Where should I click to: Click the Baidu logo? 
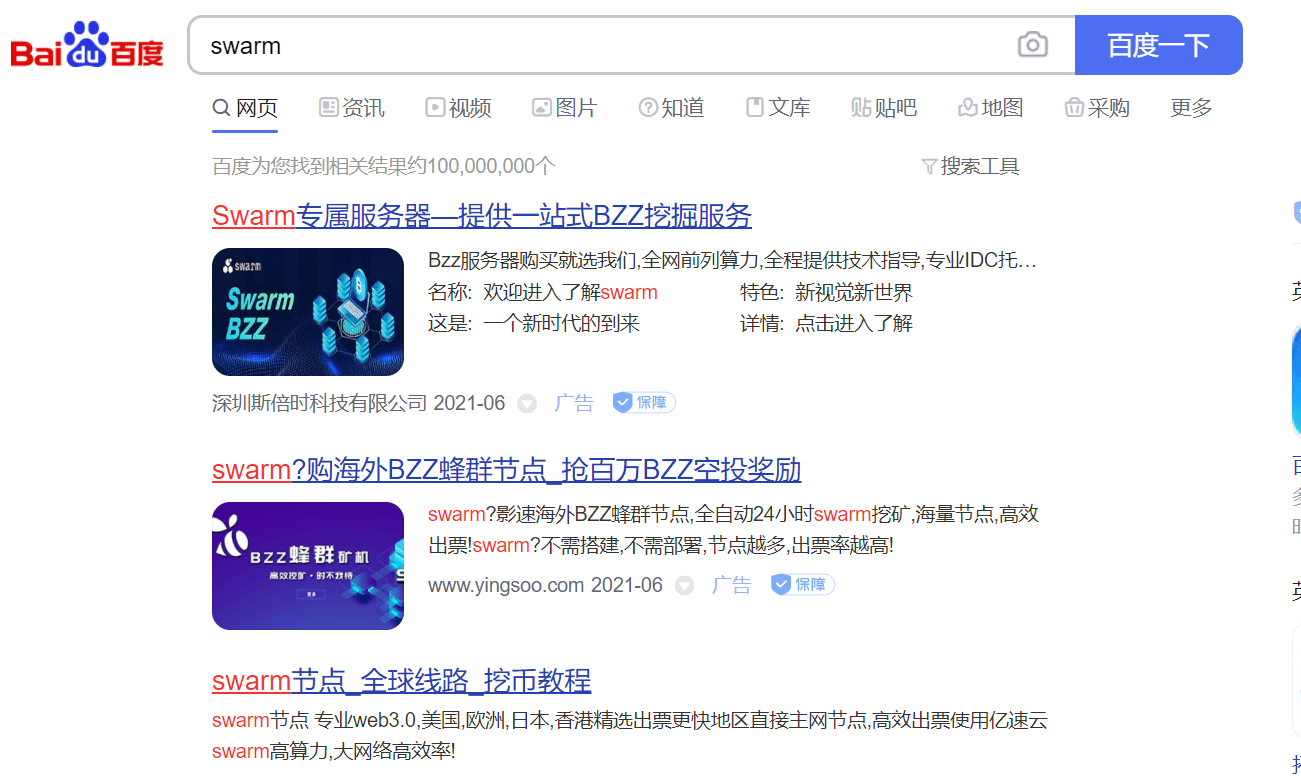pos(86,46)
